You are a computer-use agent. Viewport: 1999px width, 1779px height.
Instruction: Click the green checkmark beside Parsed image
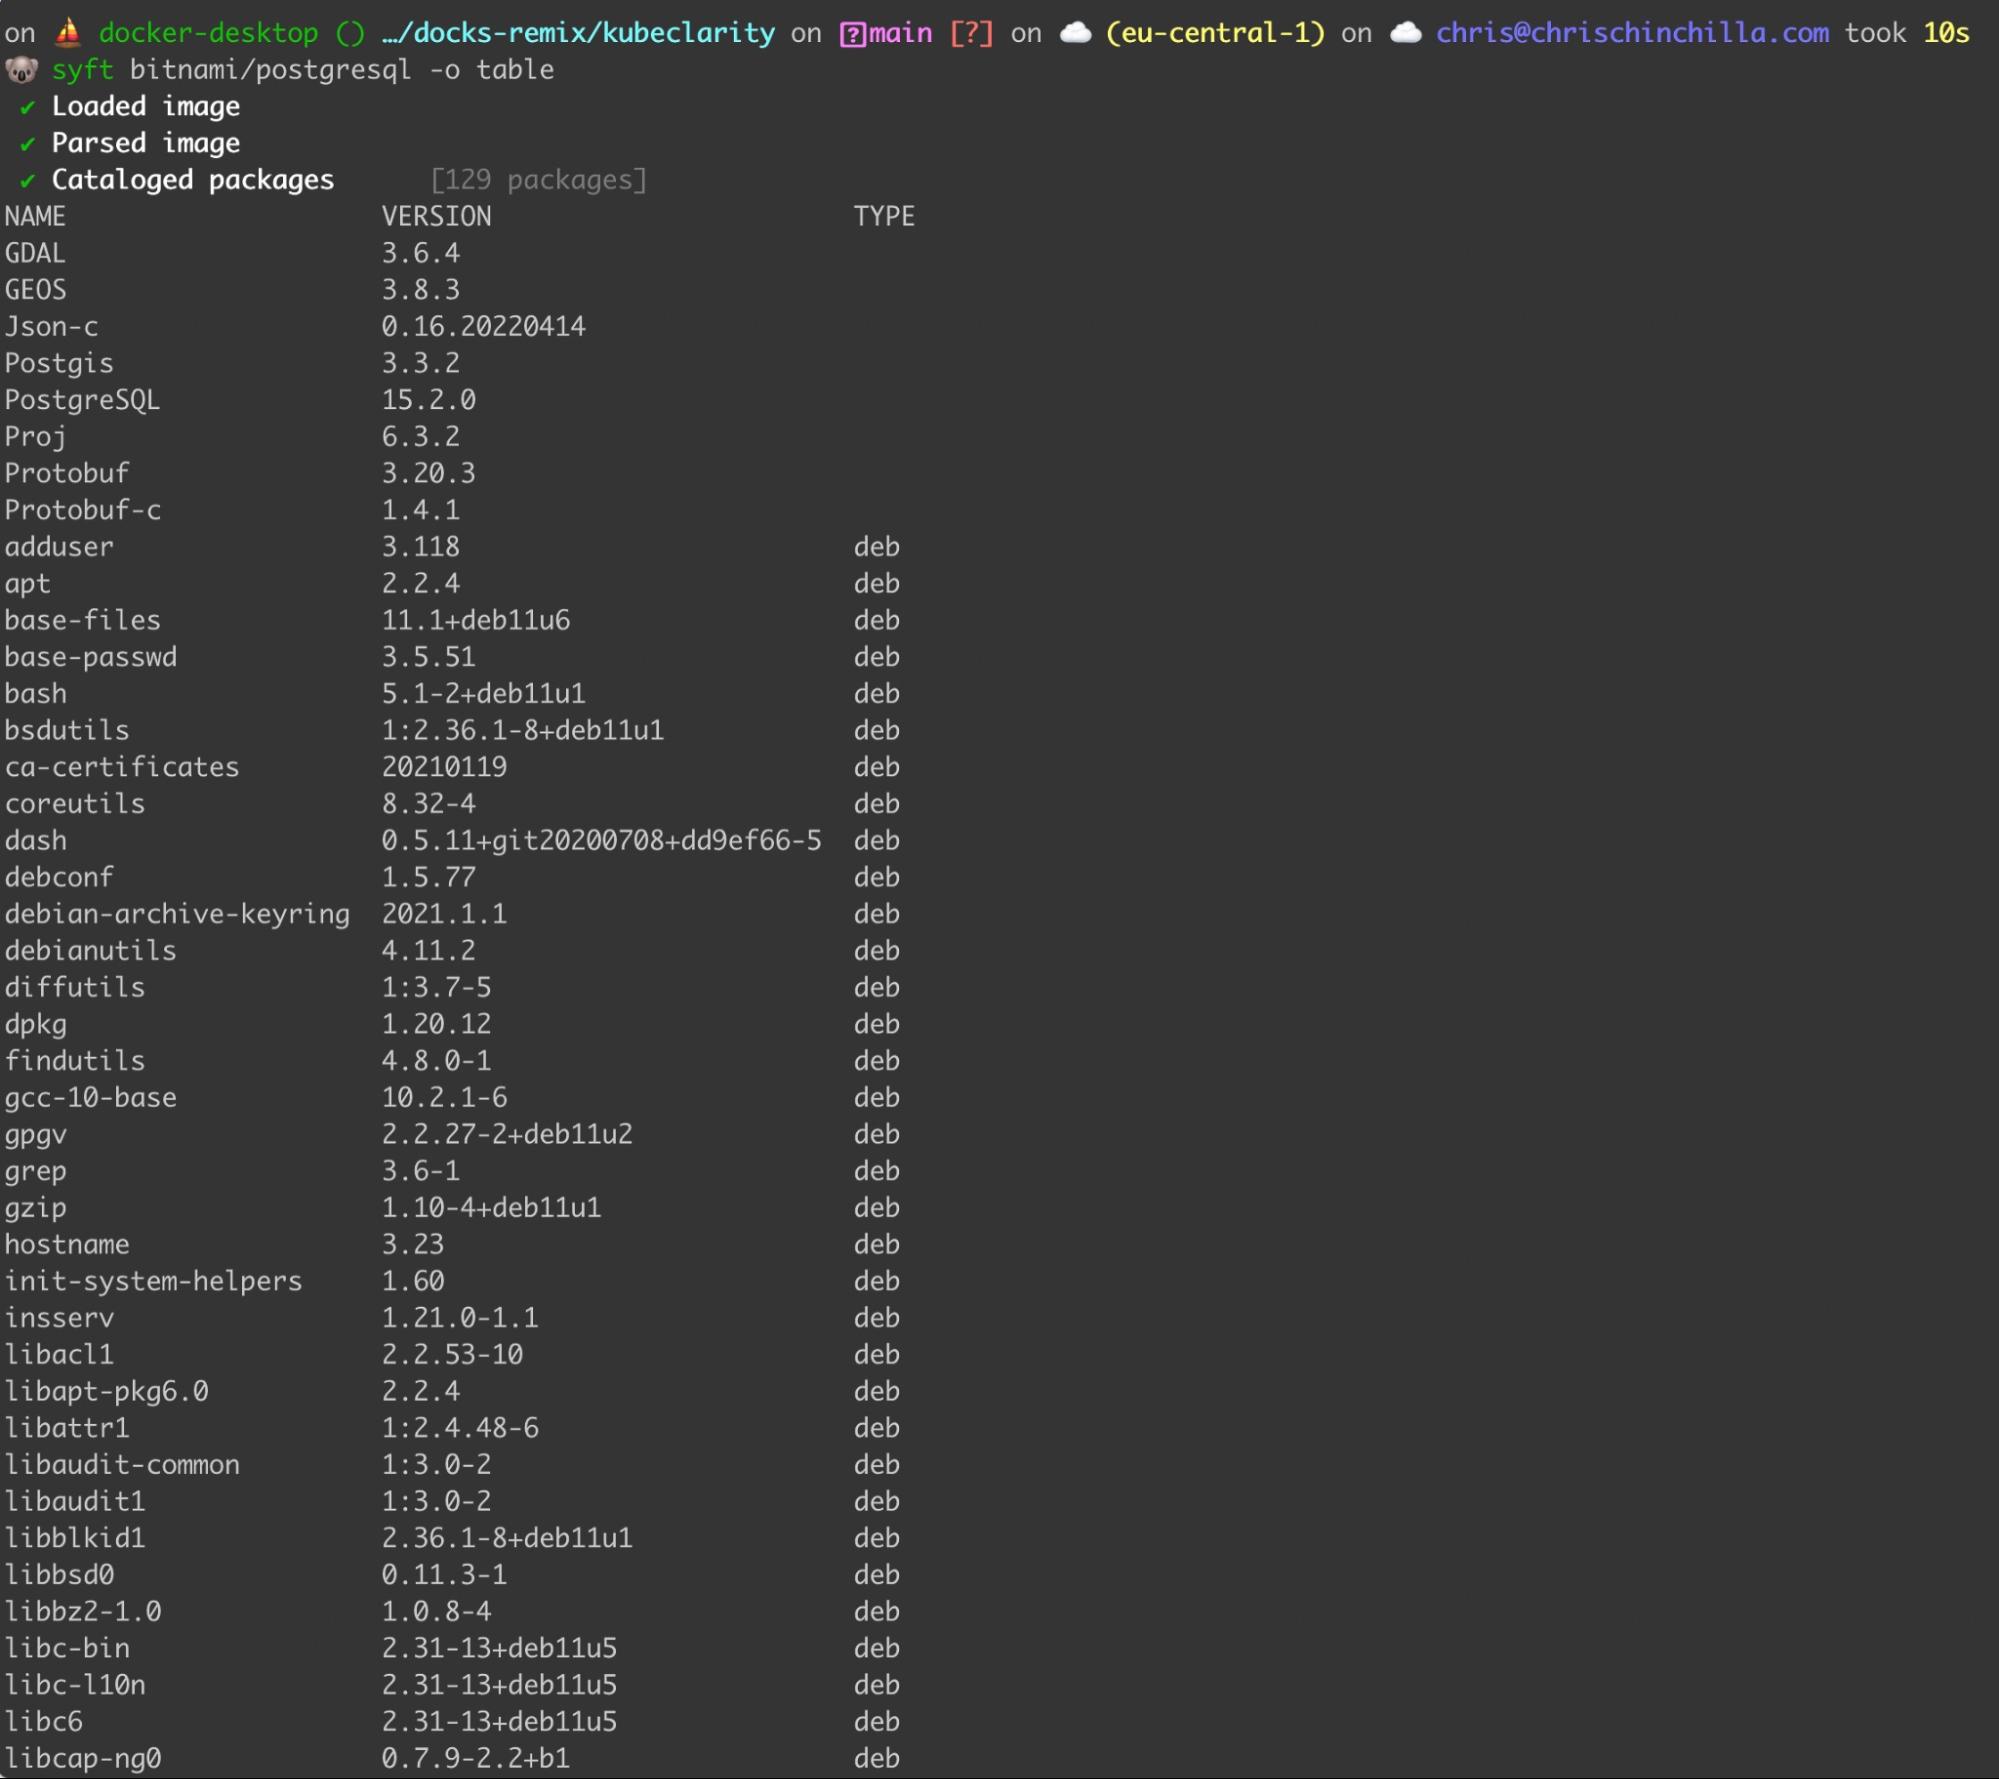click(27, 144)
